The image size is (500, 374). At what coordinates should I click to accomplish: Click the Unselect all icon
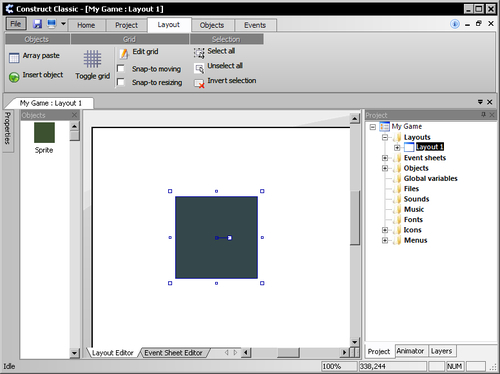click(199, 68)
